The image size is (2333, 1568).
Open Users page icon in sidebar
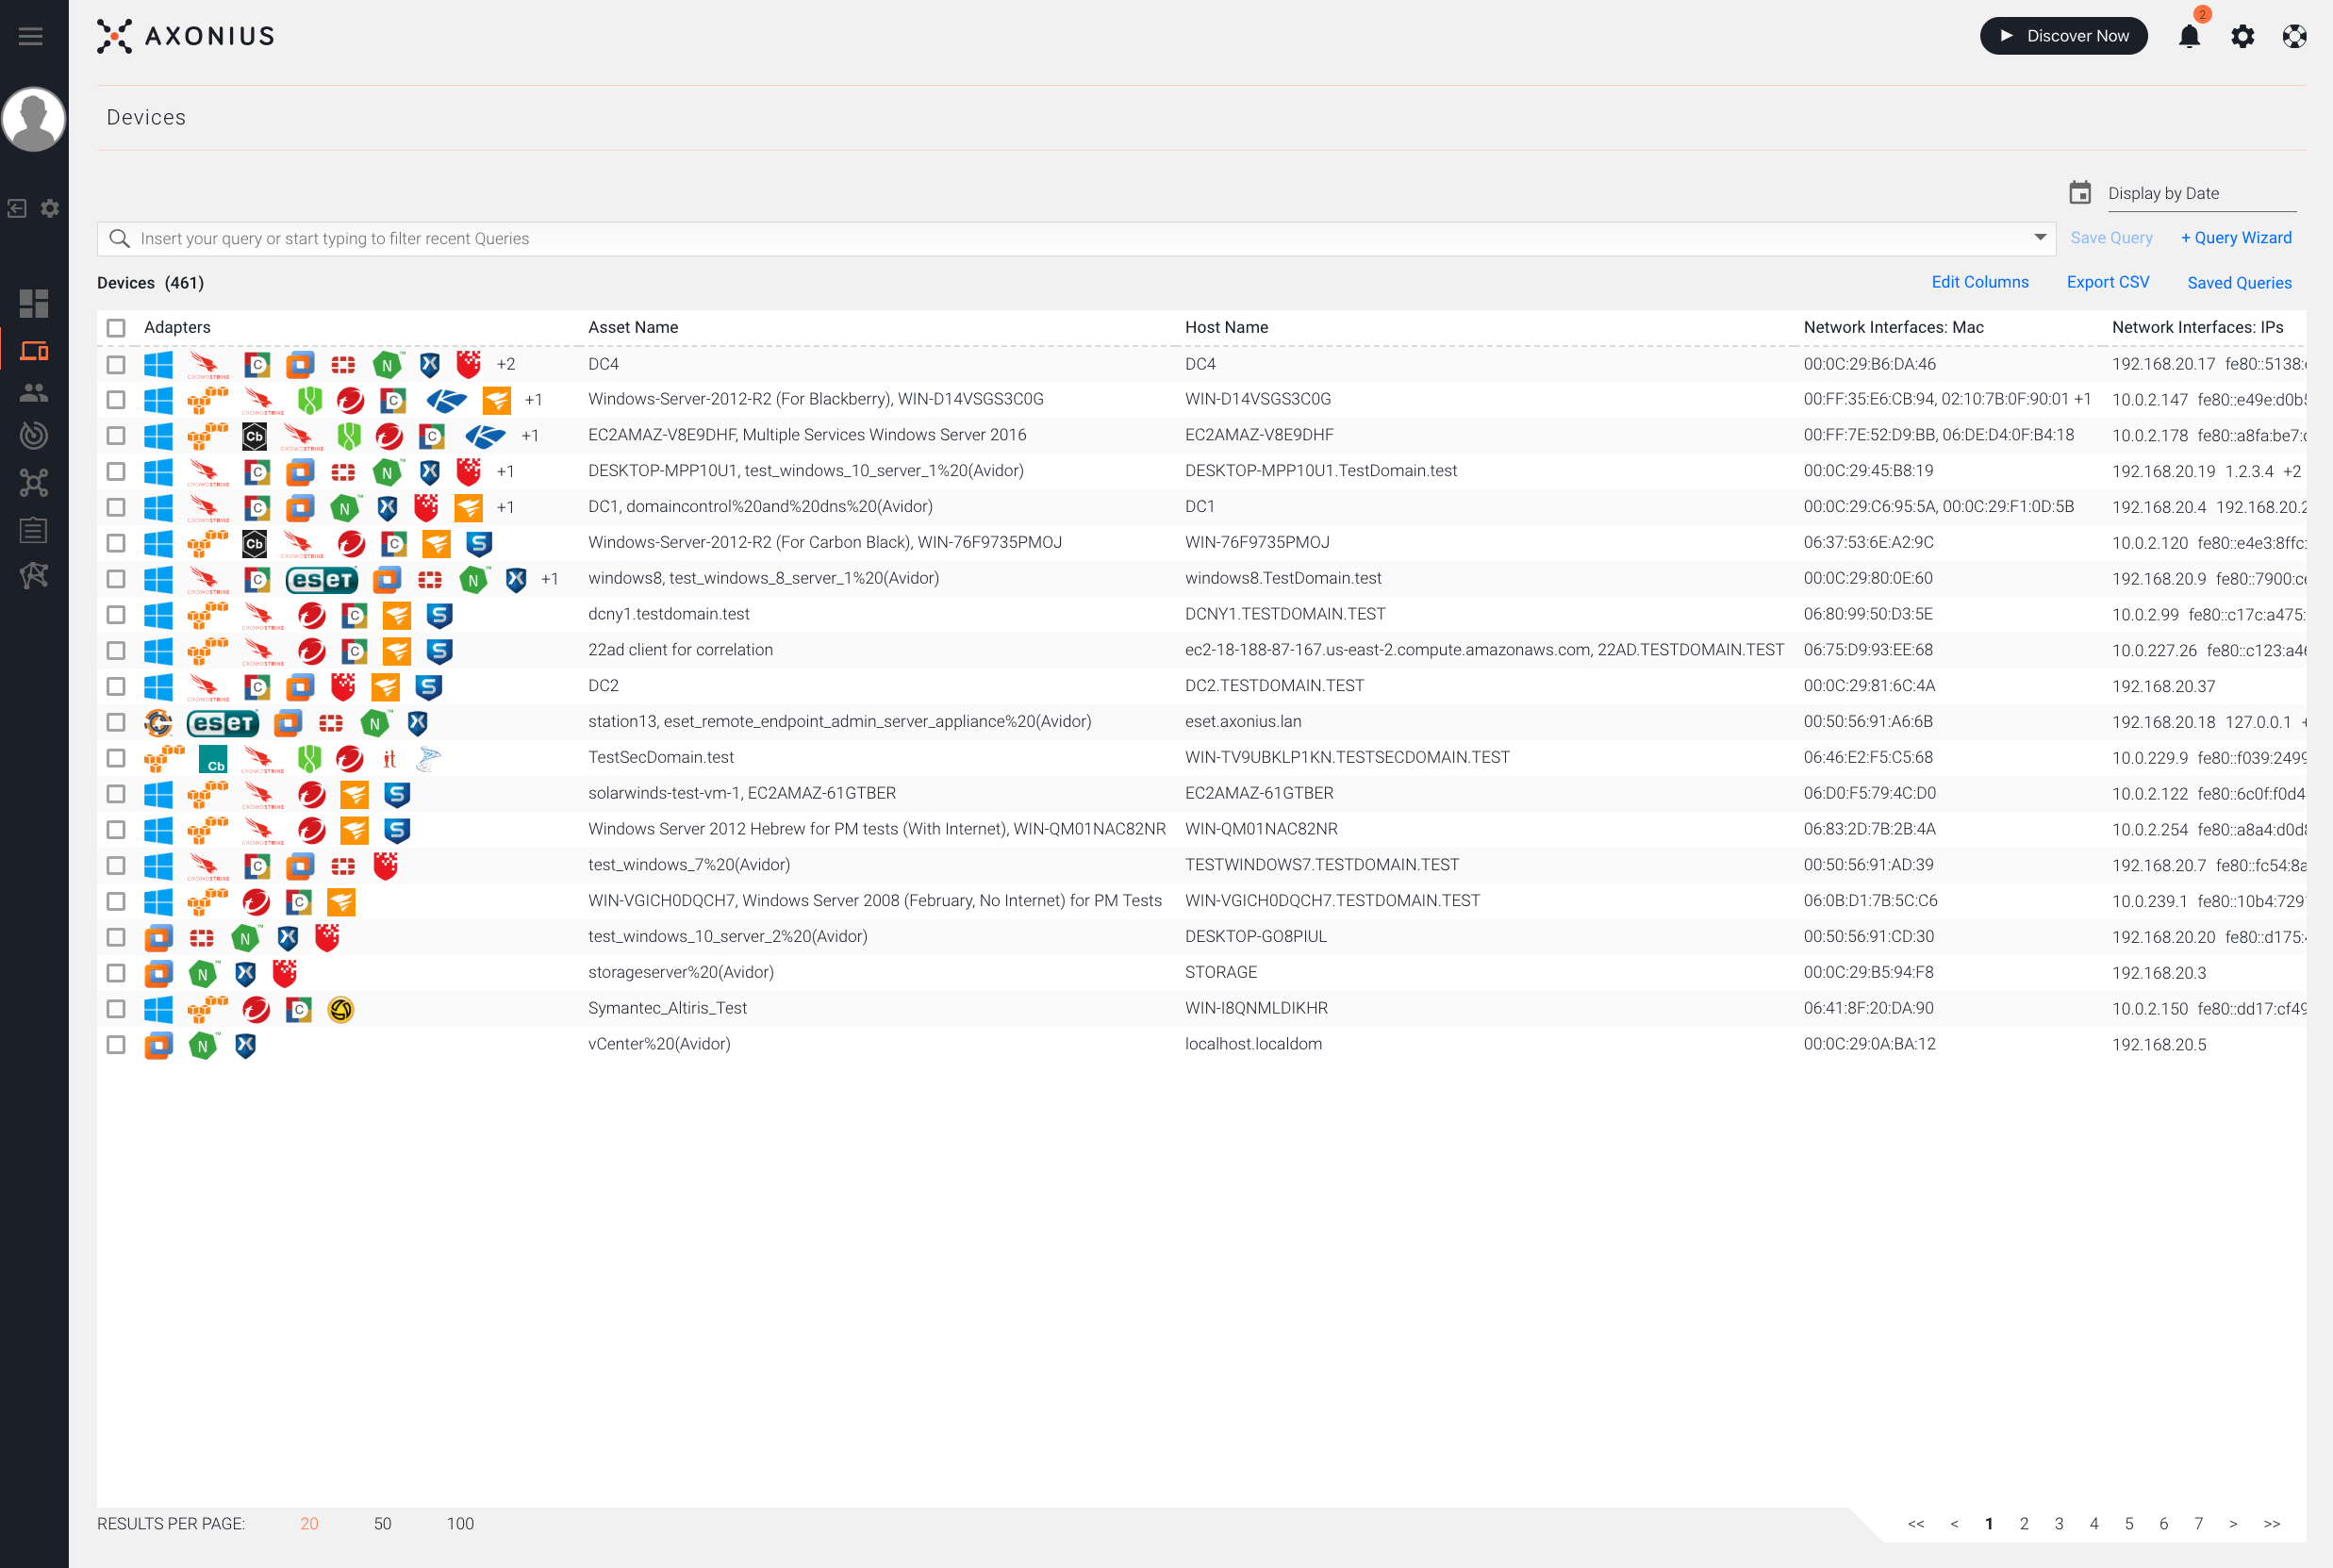coord(34,393)
